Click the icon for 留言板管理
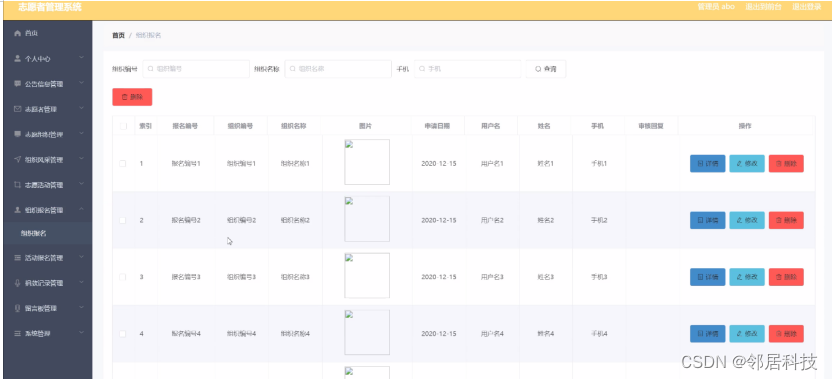Viewport: 833px width, 380px height. tap(17, 308)
